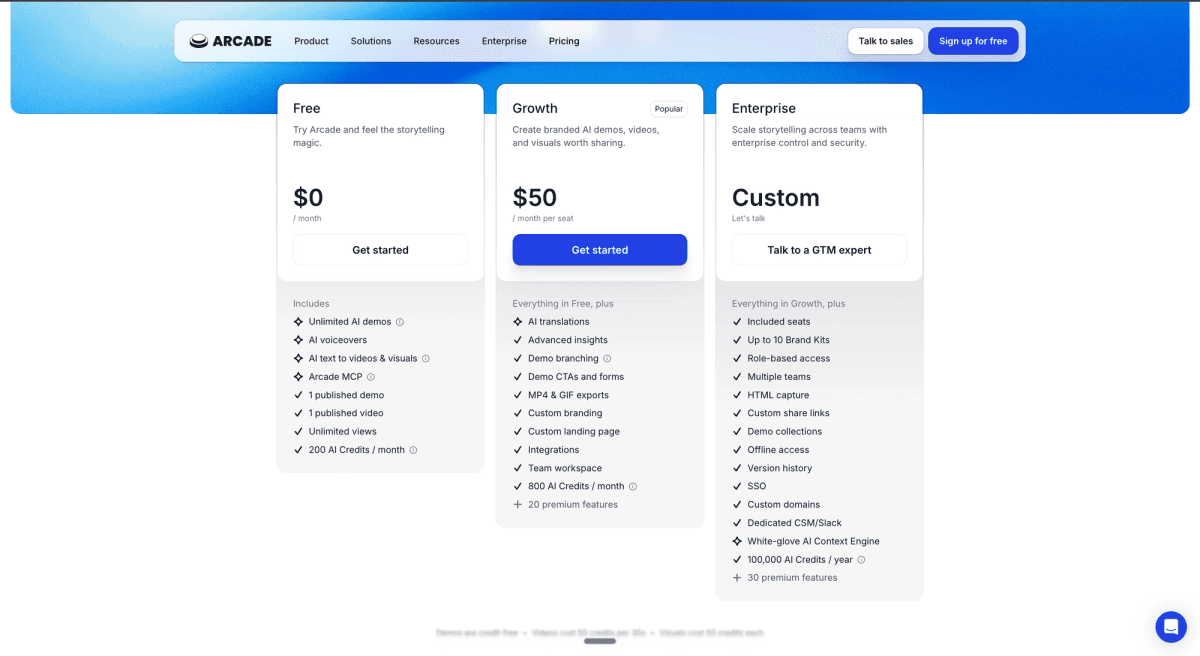Image resolution: width=1200 pixels, height=656 pixels.
Task: Click sparkle icon beside AI voiceovers
Action: 298,340
